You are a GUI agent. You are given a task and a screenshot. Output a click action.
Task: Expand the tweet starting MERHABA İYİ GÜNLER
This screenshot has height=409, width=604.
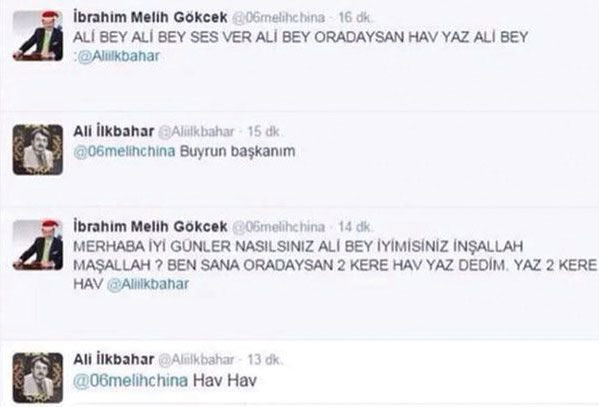pyautogui.click(x=334, y=265)
